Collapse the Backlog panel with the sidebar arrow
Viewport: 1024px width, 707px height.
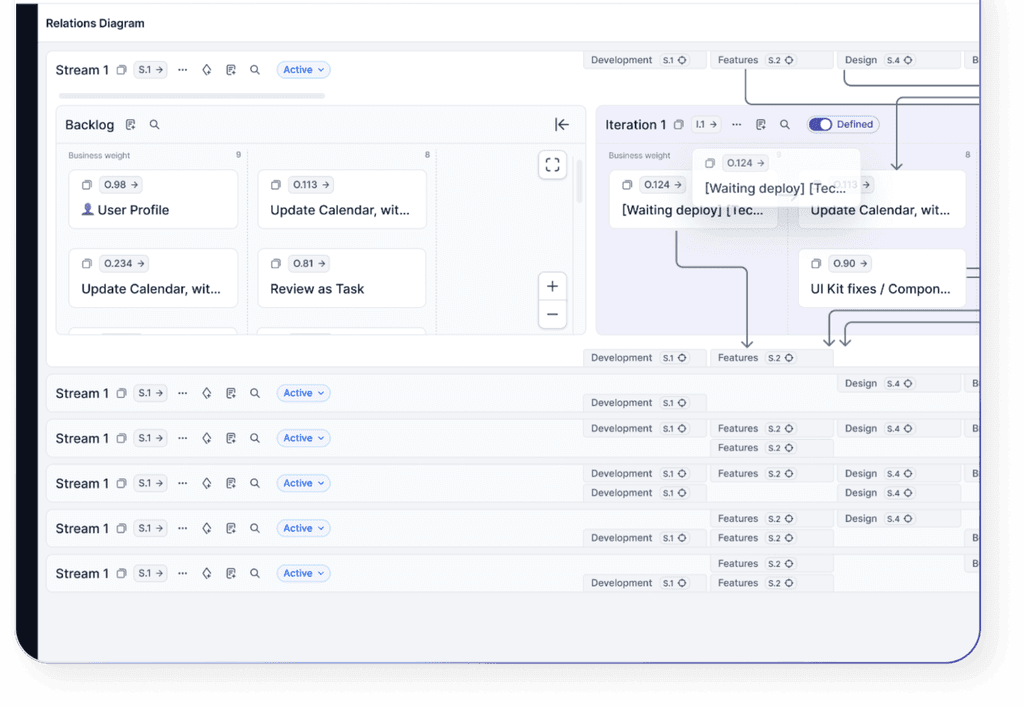pos(562,124)
